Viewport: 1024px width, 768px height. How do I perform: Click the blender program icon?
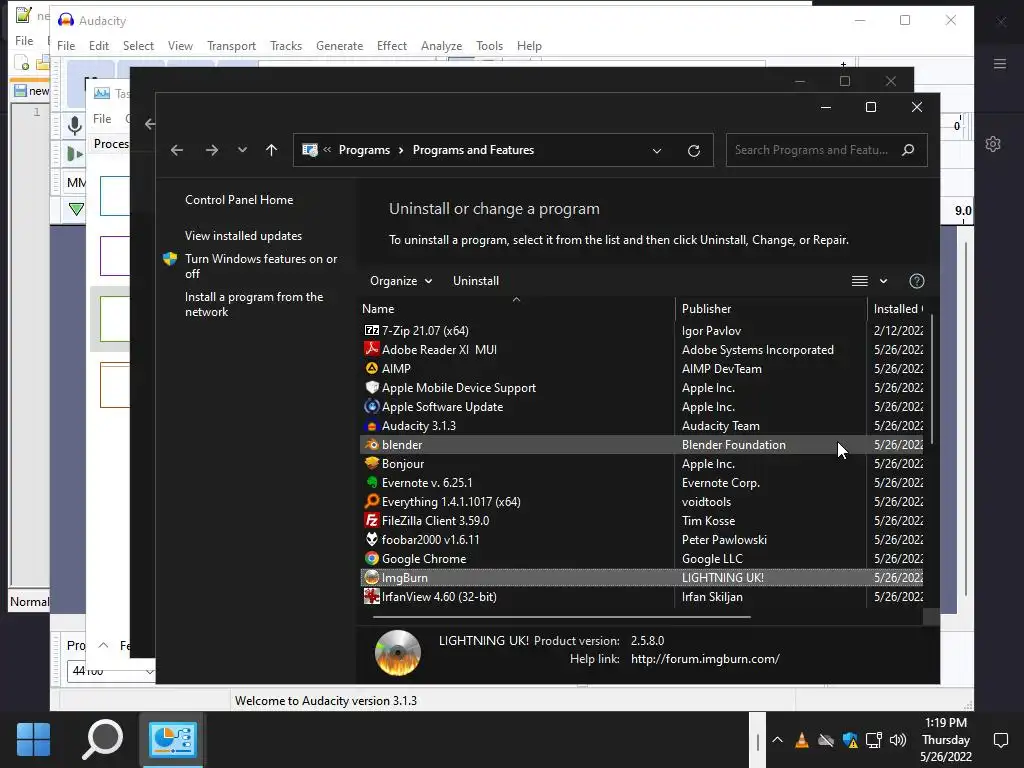pos(372,445)
